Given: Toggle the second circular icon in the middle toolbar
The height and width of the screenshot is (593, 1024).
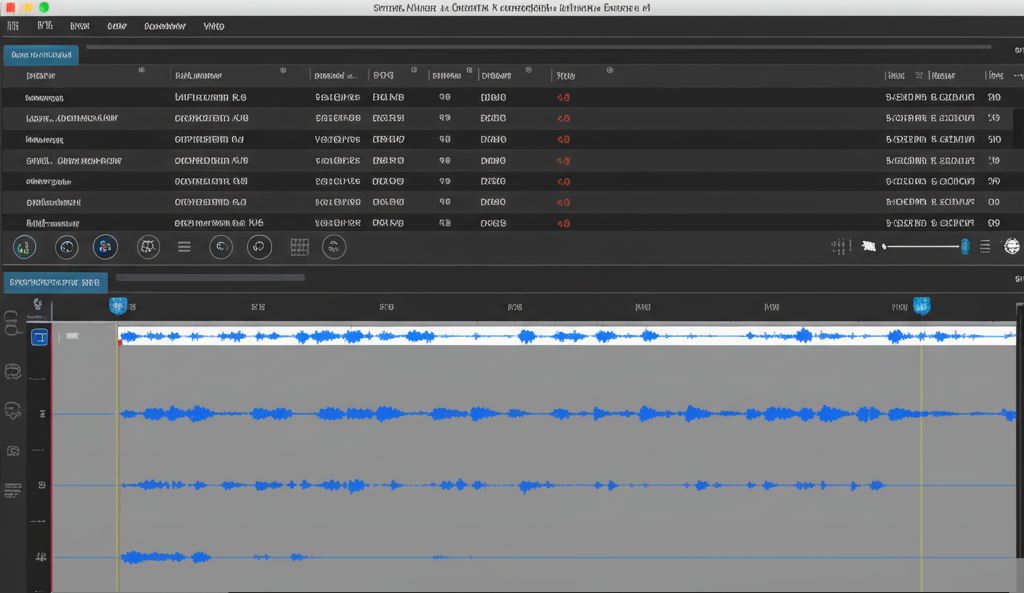Looking at the screenshot, I should (66, 246).
